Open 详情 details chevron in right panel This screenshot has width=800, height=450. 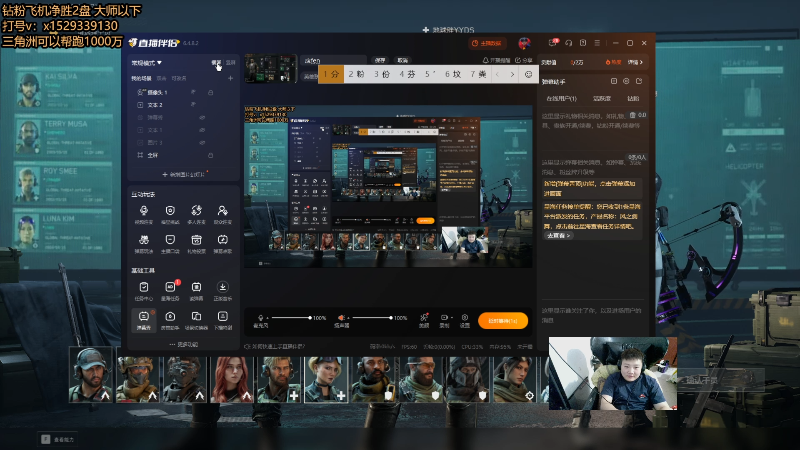click(x=635, y=62)
